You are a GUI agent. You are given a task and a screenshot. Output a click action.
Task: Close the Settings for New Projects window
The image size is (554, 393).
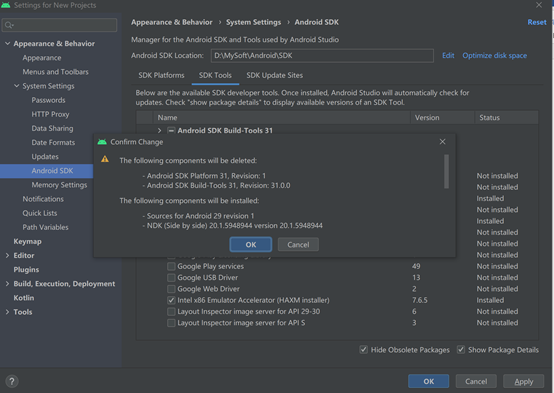point(538,5)
